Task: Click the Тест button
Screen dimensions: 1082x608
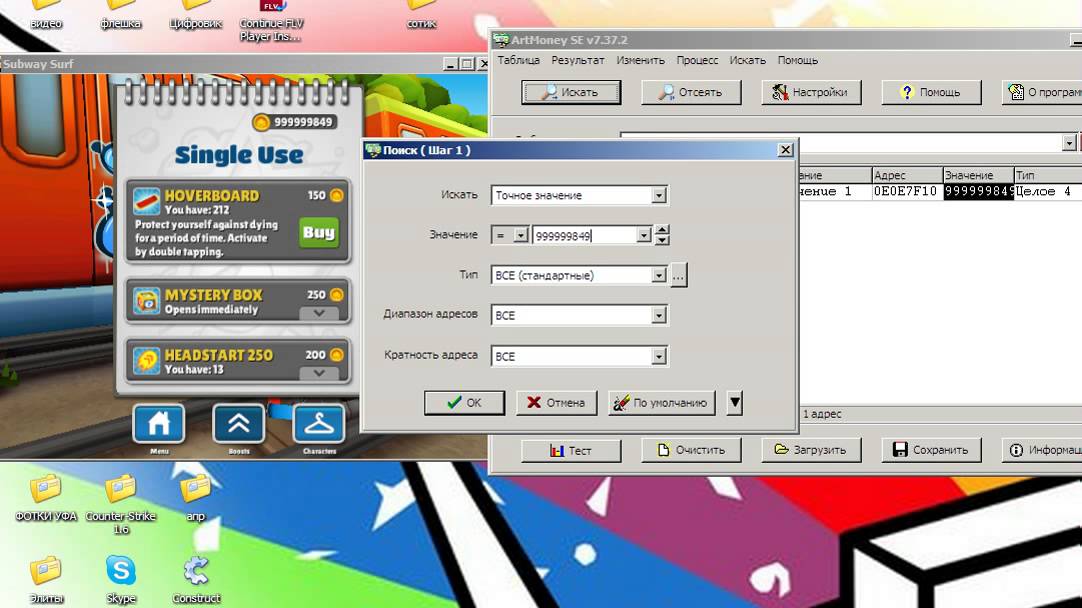Action: click(571, 450)
